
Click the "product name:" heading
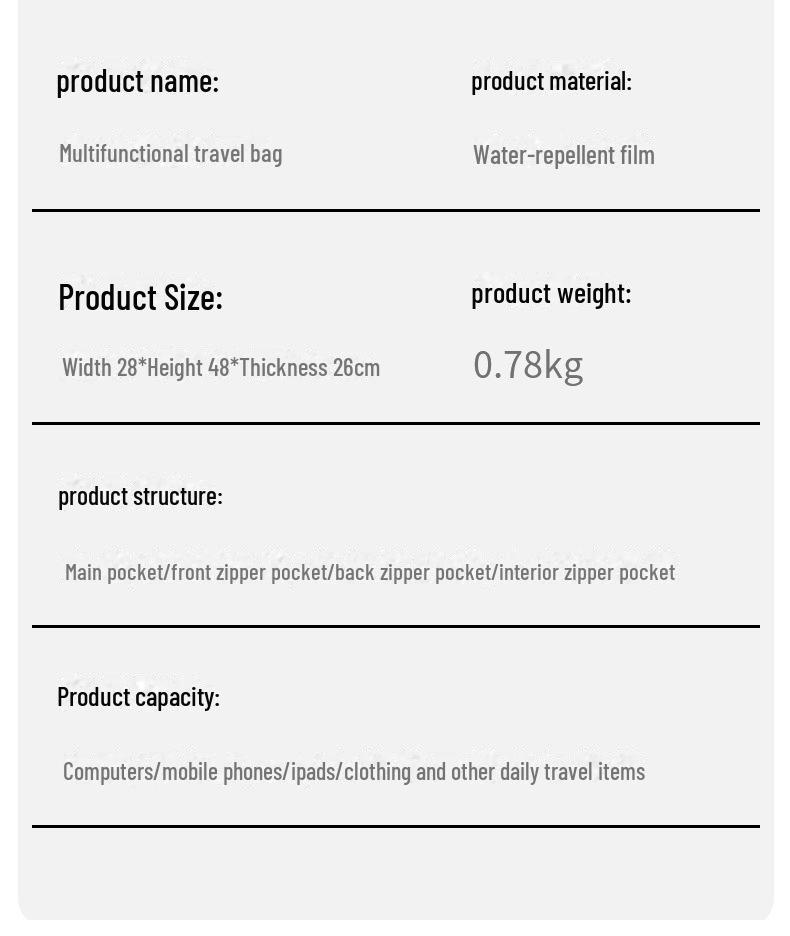pyautogui.click(x=137, y=81)
